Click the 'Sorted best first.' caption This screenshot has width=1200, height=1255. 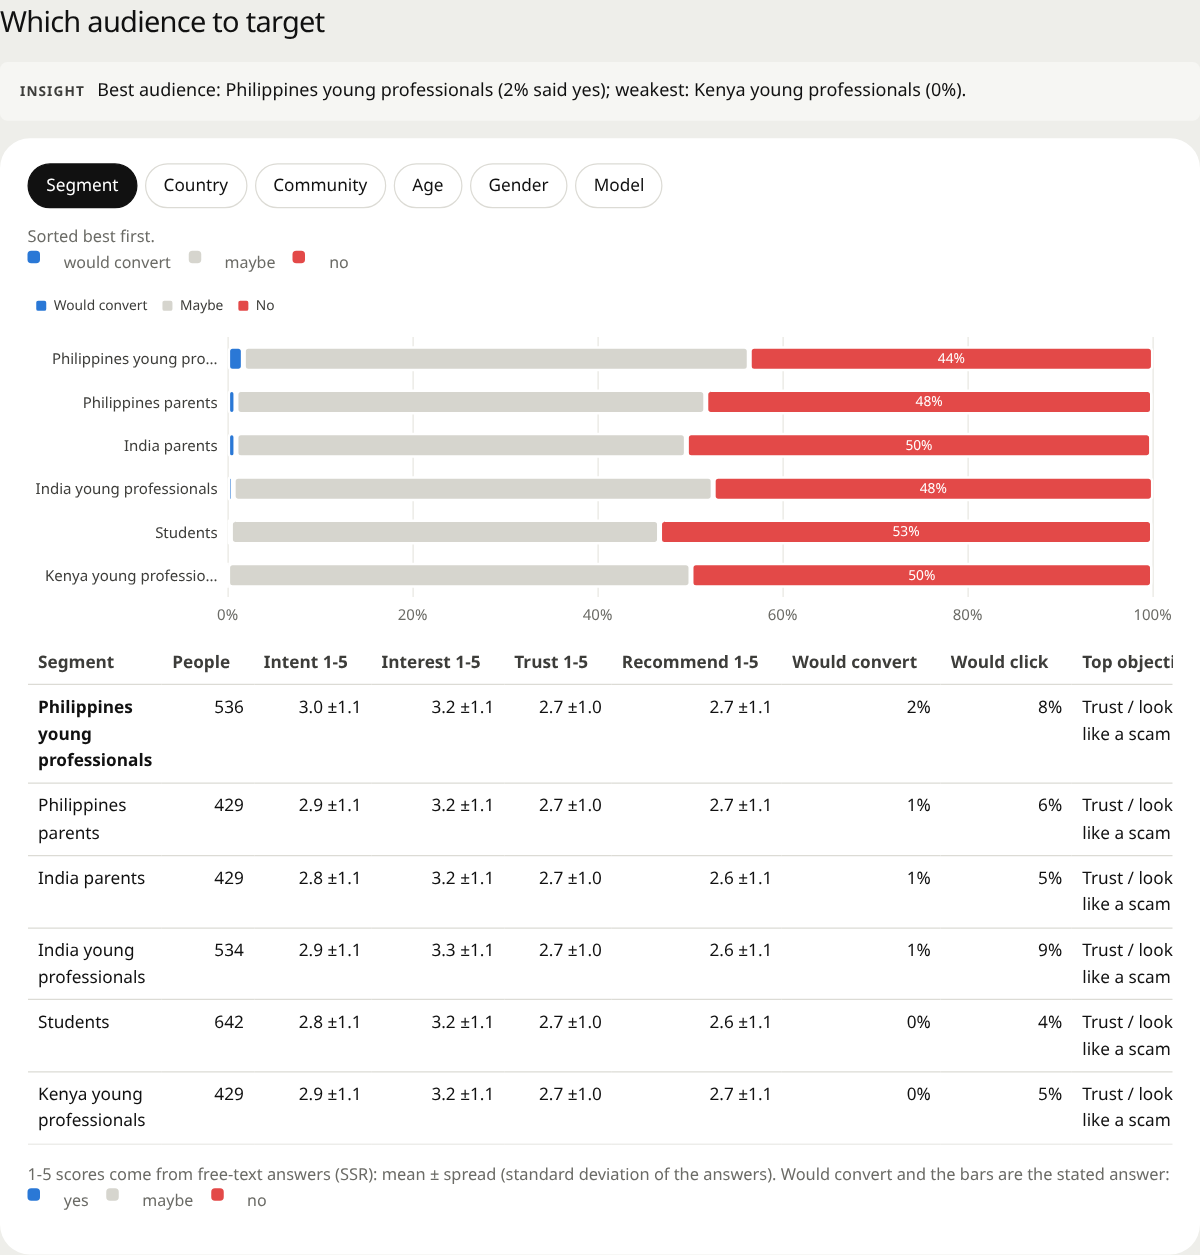tap(91, 236)
